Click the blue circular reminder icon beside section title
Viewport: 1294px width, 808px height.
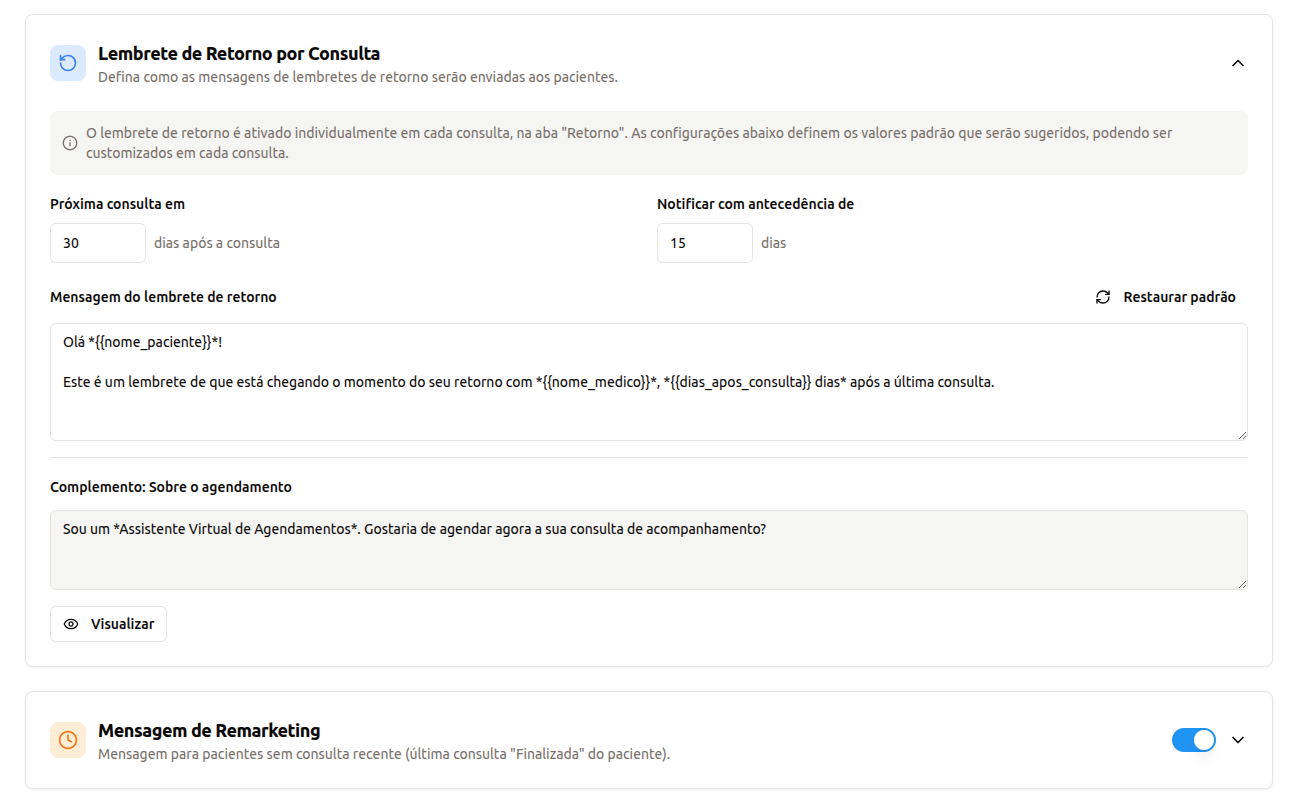click(68, 62)
